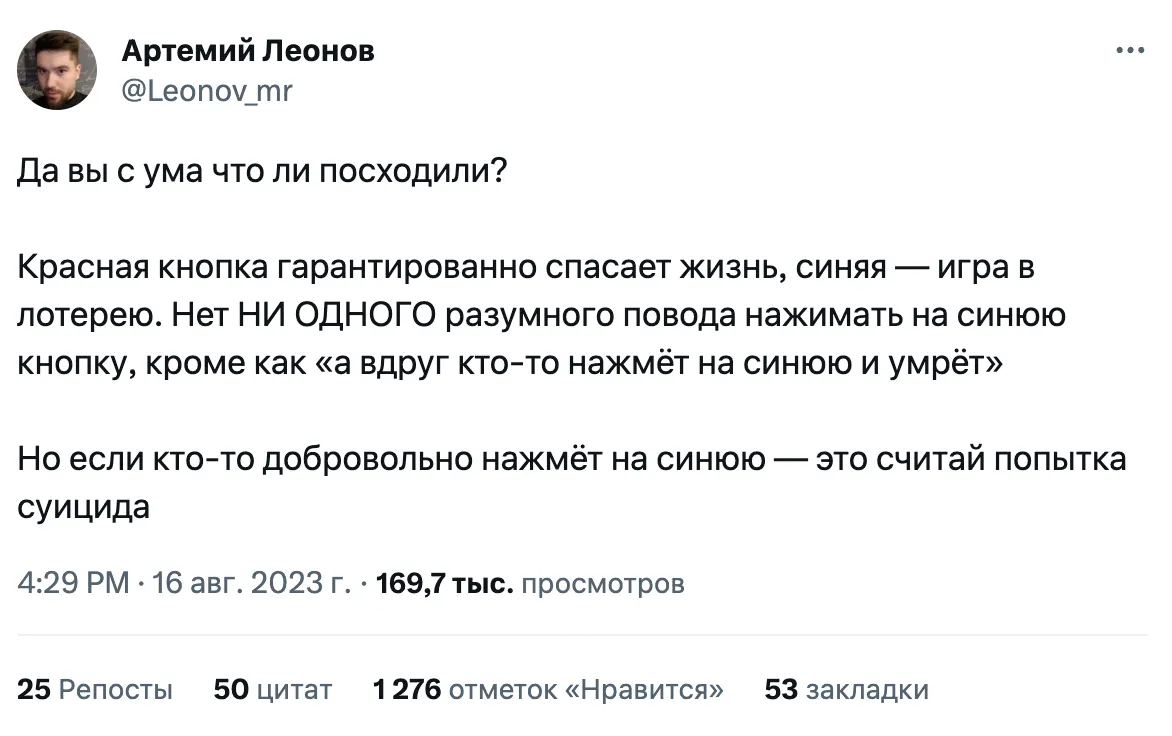The image size is (1172, 736).
Task: Click Артемий Леонов's profile avatar
Action: coord(57,69)
